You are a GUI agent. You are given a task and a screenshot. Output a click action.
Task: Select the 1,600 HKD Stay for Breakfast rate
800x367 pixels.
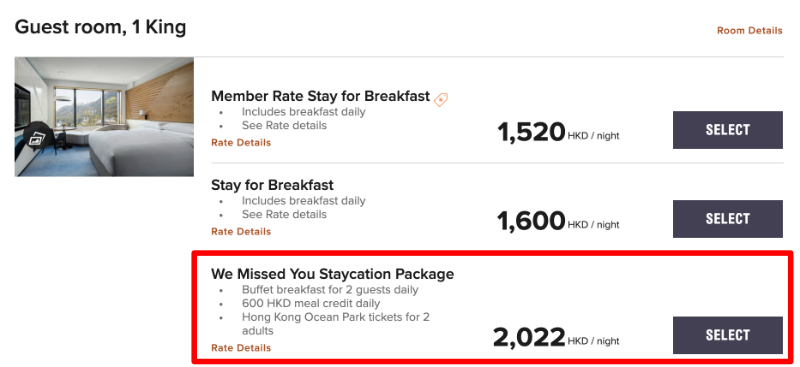tap(728, 219)
